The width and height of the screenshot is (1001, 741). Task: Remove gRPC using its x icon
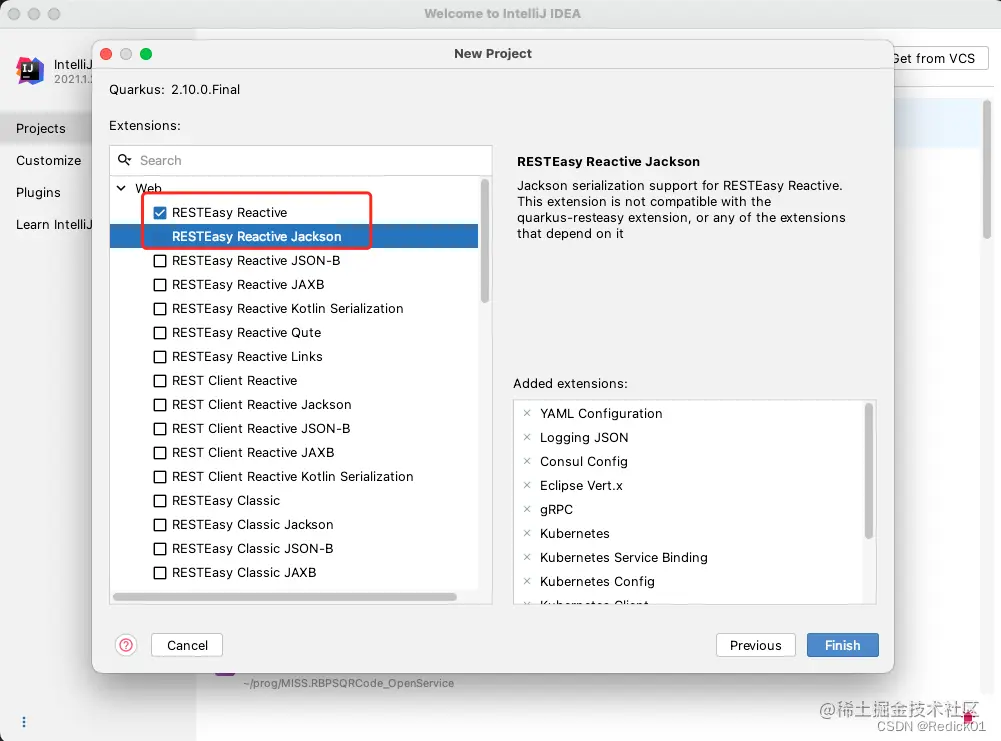tap(527, 509)
